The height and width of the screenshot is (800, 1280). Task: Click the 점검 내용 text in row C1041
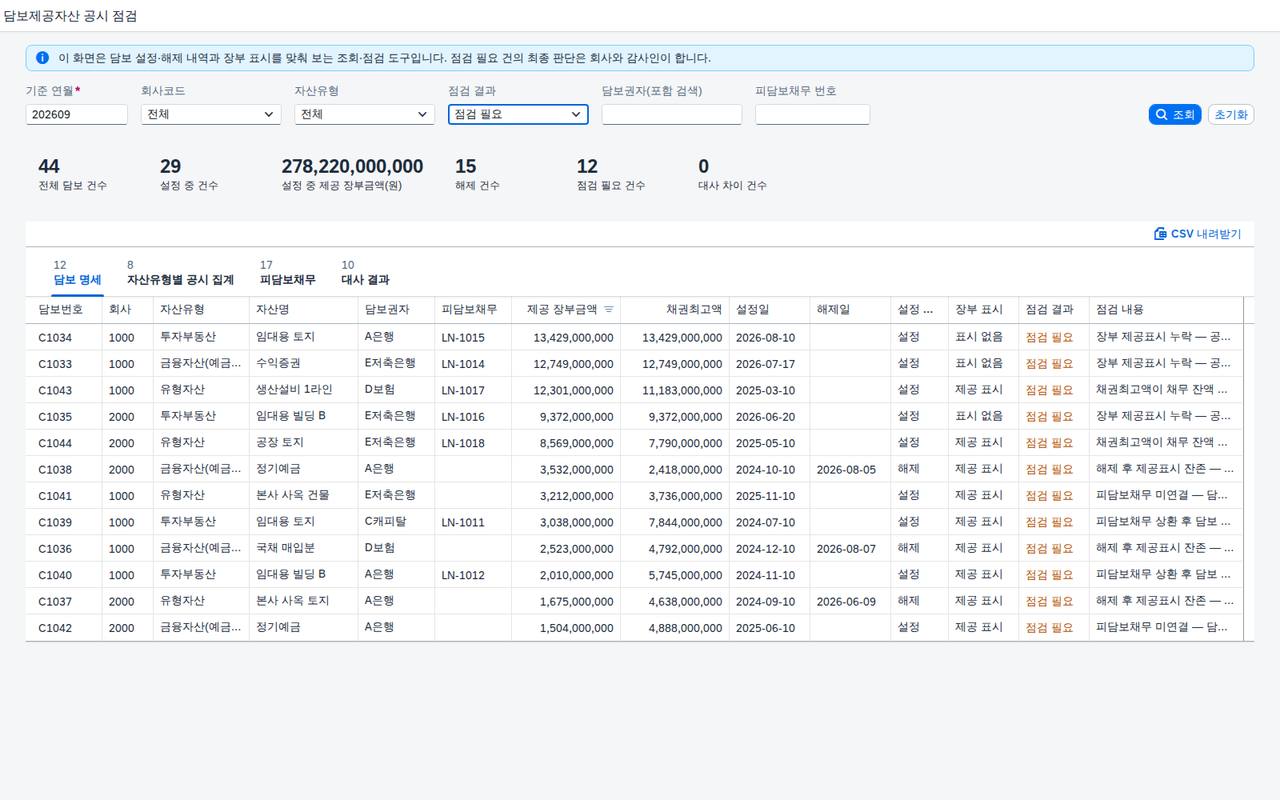point(1163,496)
